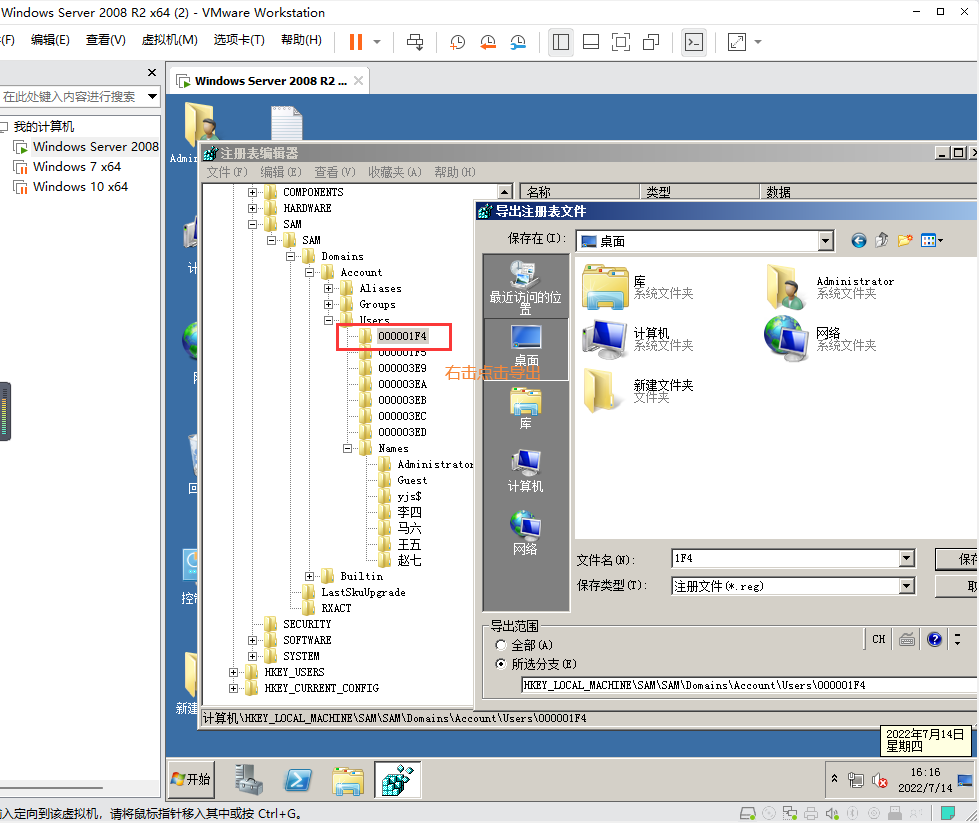
Task: Open the registry editor 收藏夹(A) menu
Action: 395,172
